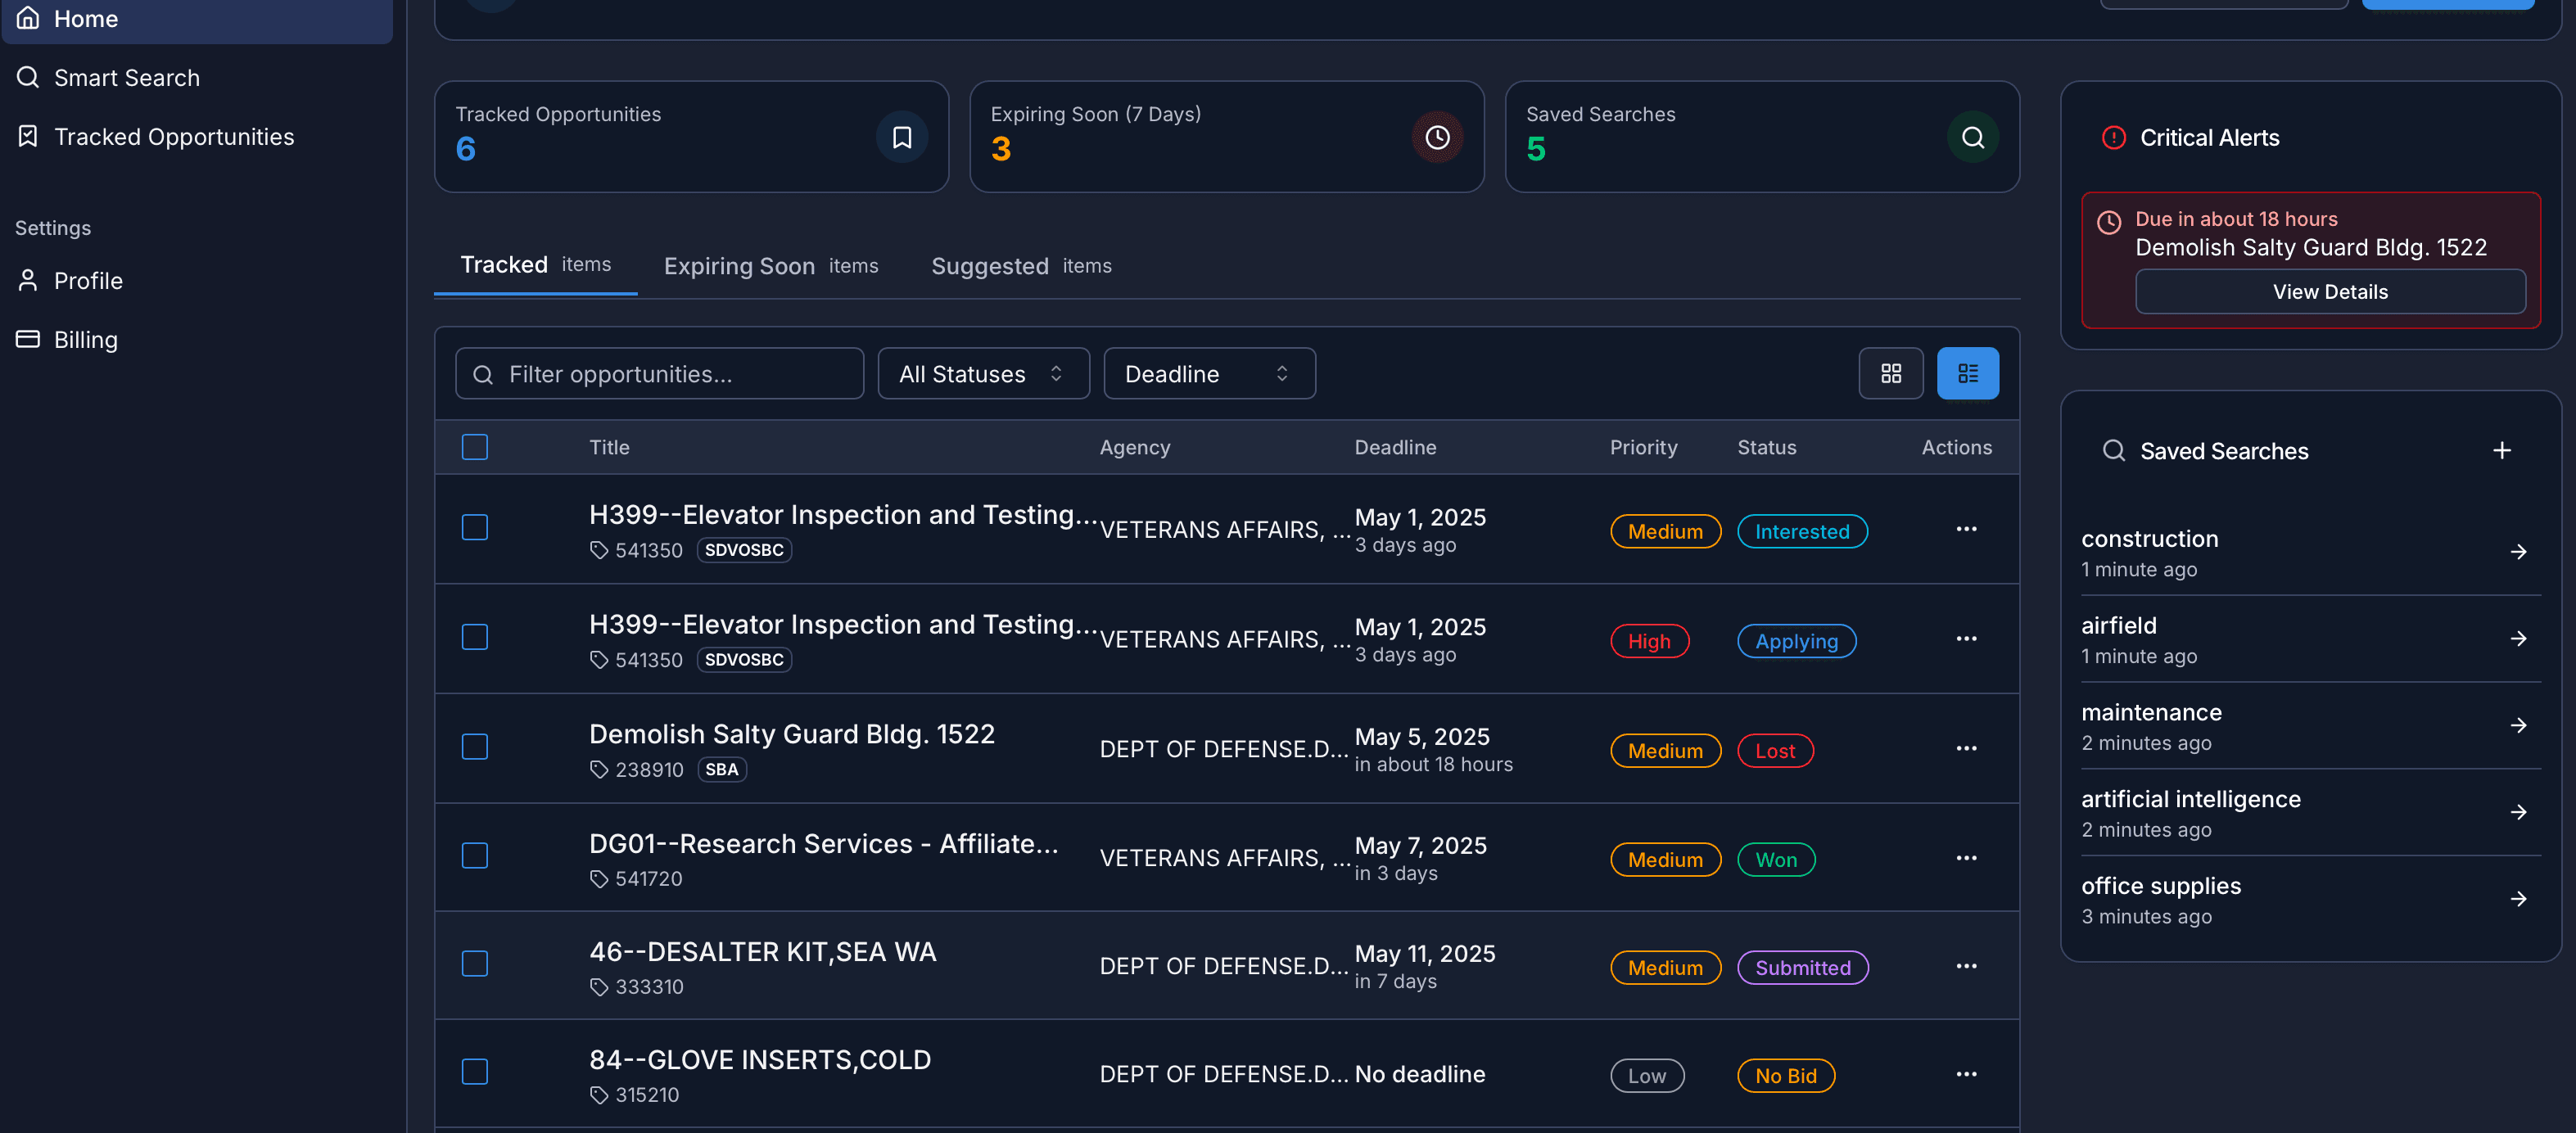Open actions menu for Demolish Salty Guard
The height and width of the screenshot is (1133, 2576).
[1966, 749]
